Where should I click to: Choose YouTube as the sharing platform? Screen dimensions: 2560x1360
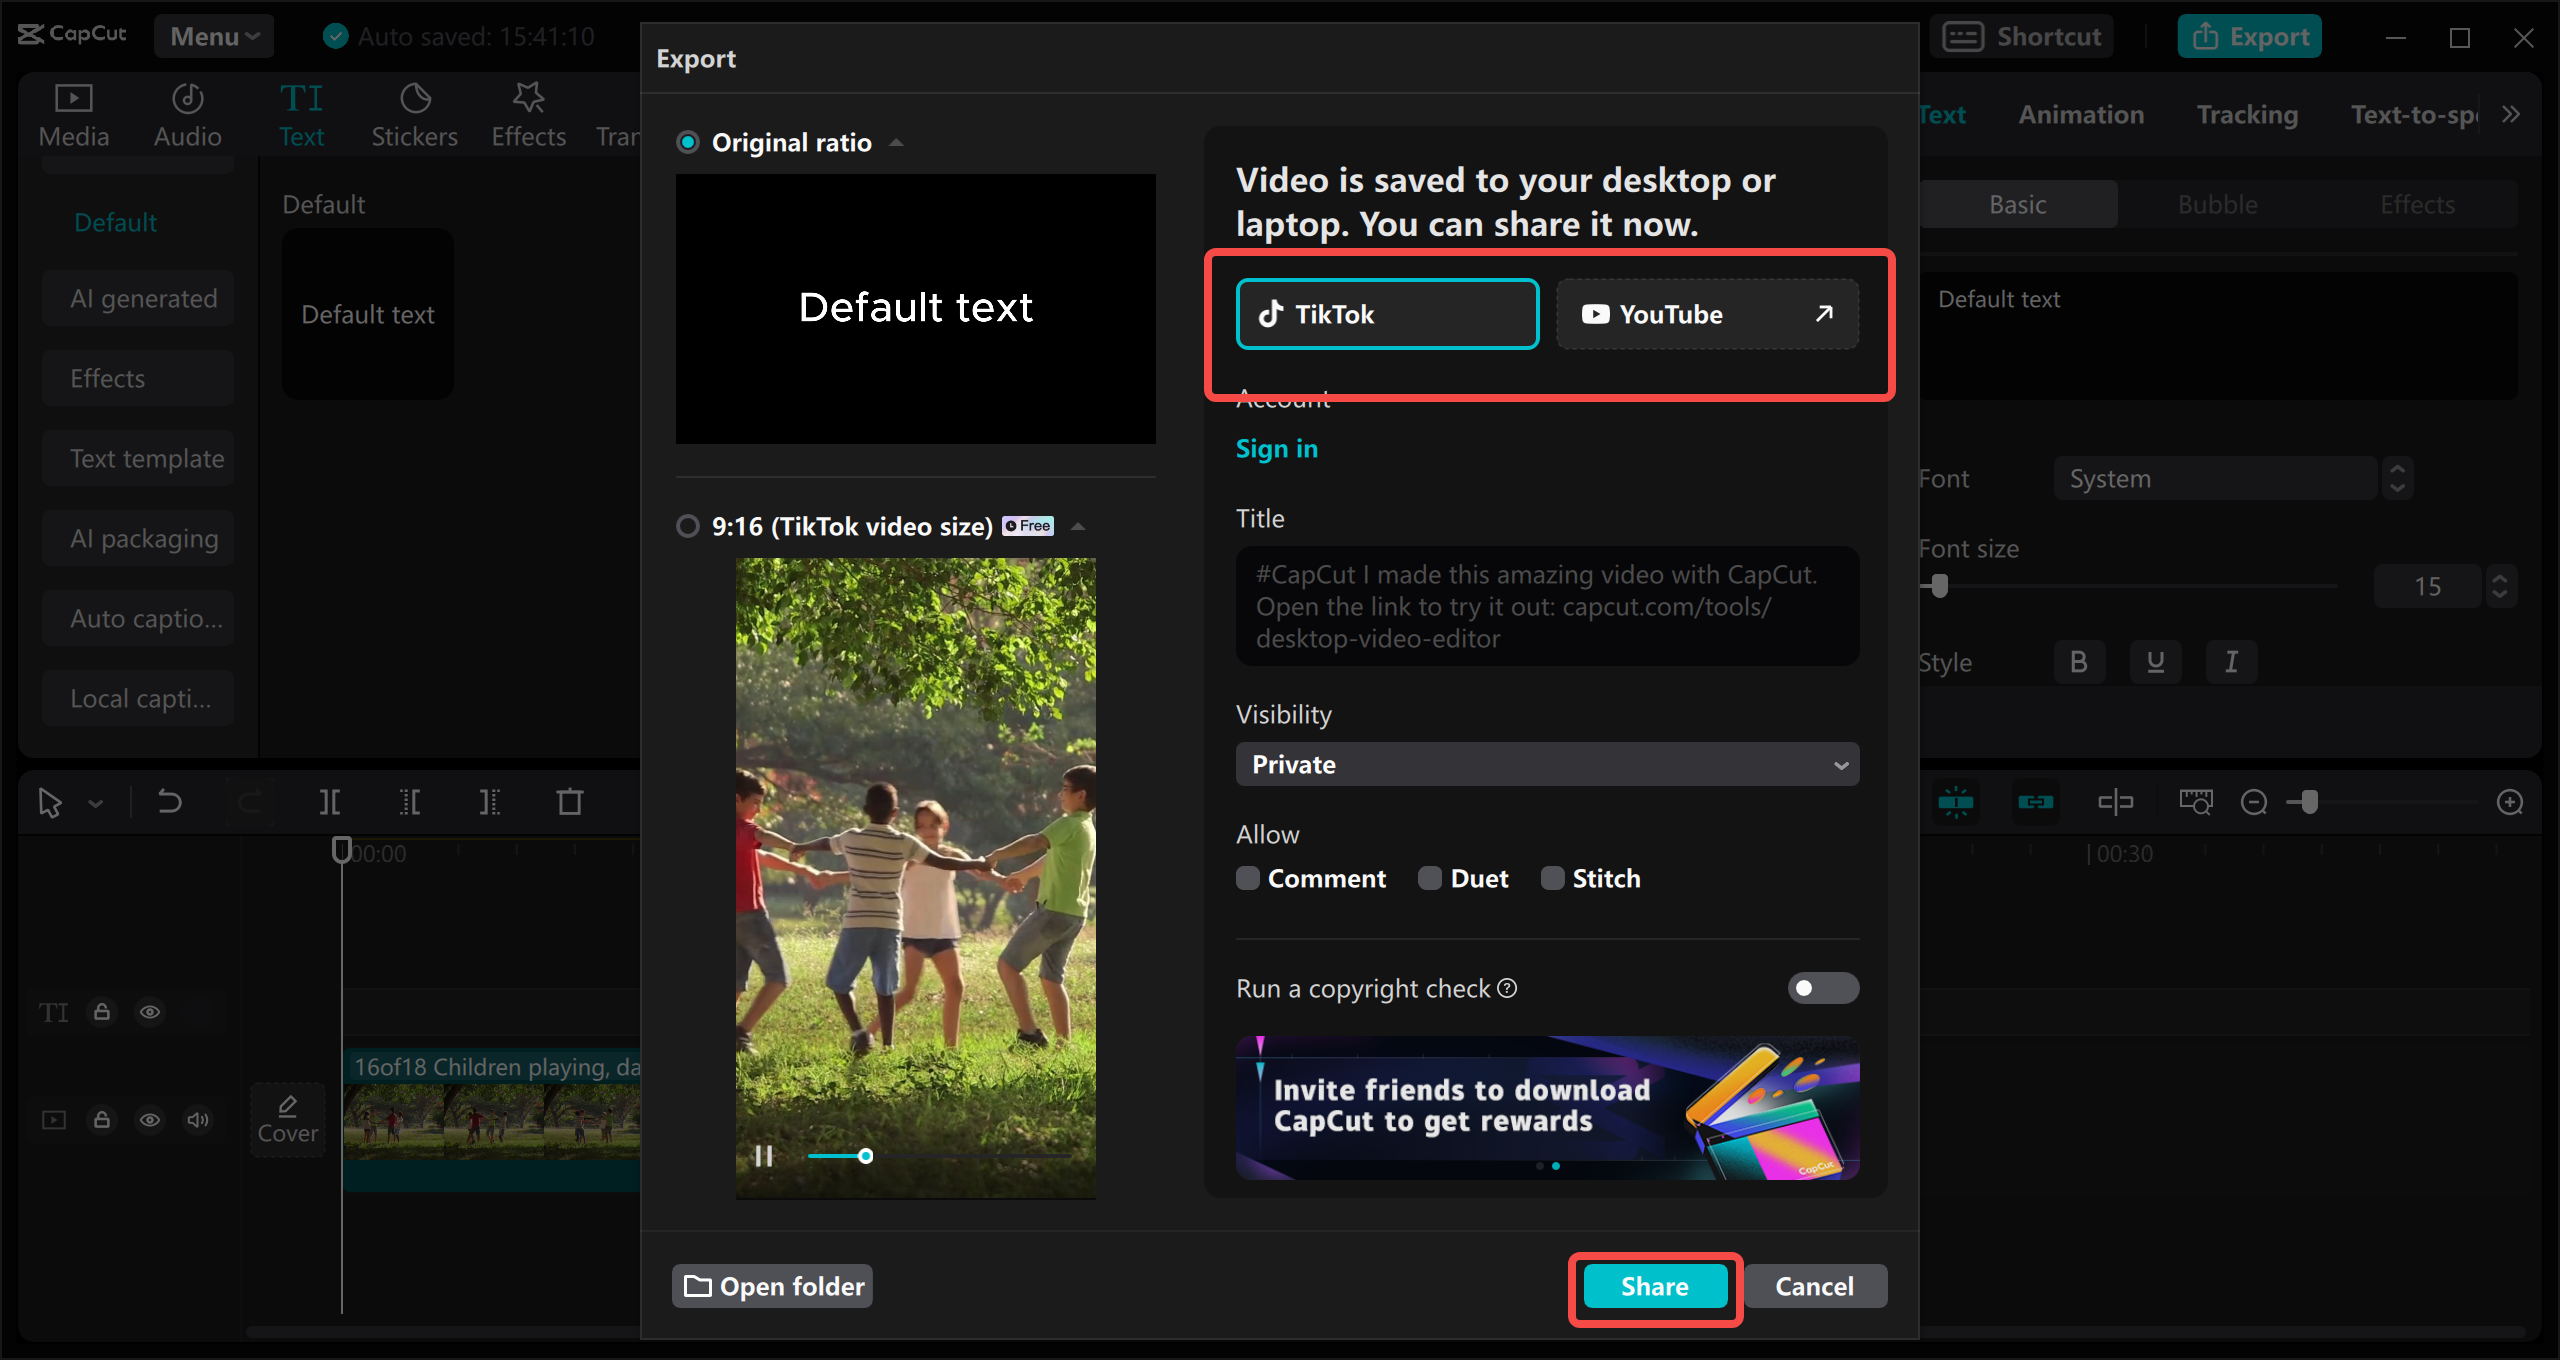click(1706, 314)
